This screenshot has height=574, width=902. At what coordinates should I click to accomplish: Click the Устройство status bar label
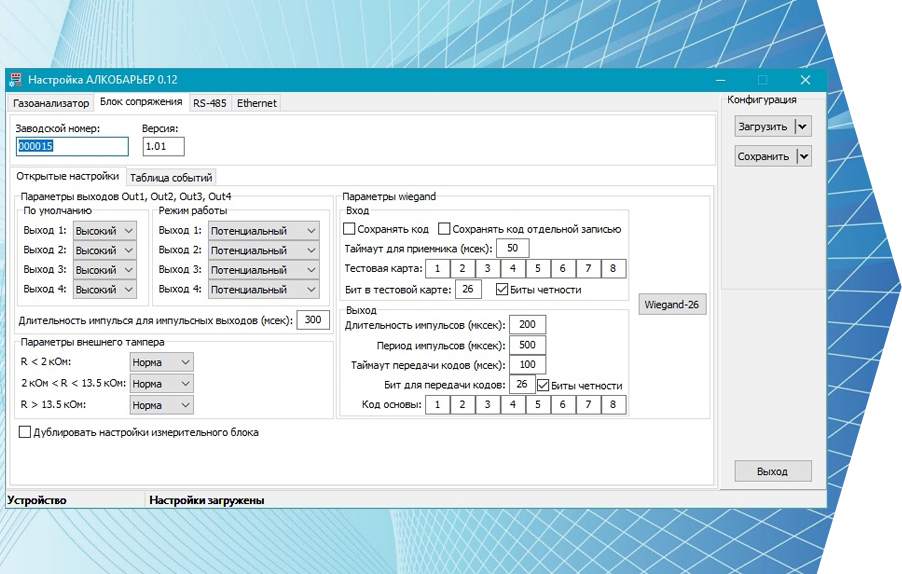(37, 500)
